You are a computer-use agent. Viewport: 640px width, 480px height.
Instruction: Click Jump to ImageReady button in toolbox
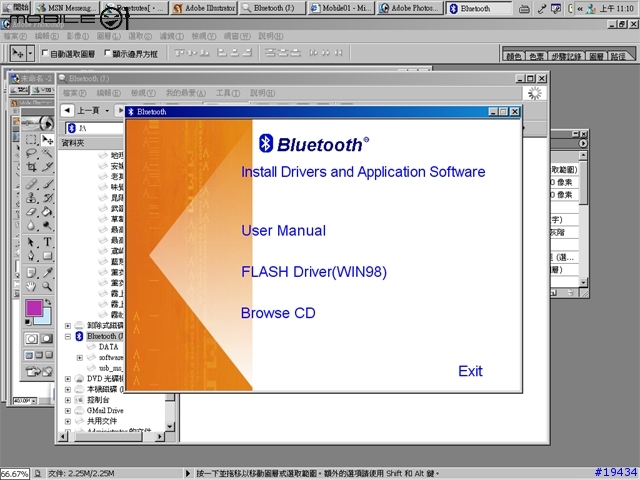[x=39, y=371]
